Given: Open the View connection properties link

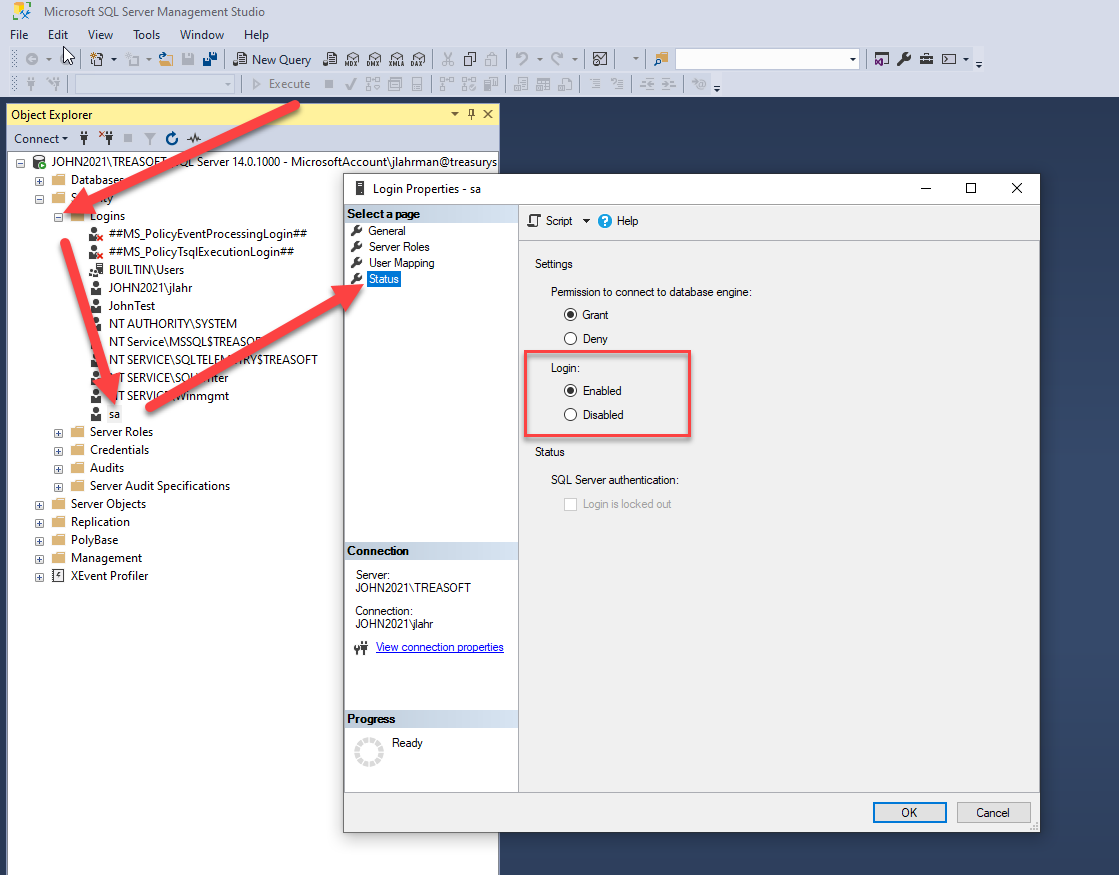Looking at the screenshot, I should (x=440, y=647).
